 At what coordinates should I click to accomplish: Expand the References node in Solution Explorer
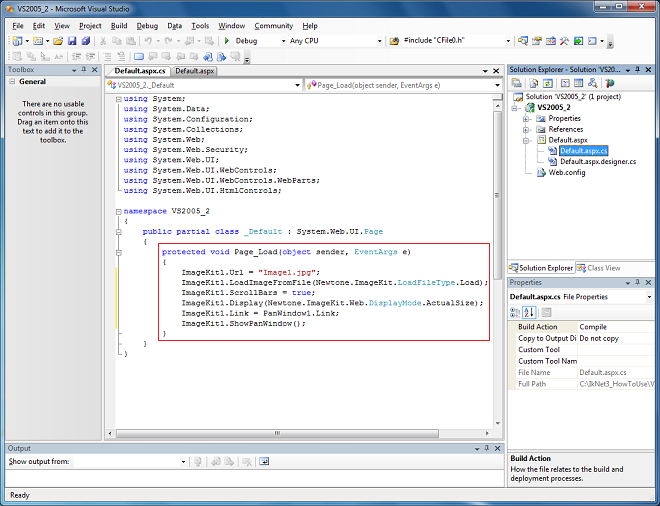click(525, 130)
